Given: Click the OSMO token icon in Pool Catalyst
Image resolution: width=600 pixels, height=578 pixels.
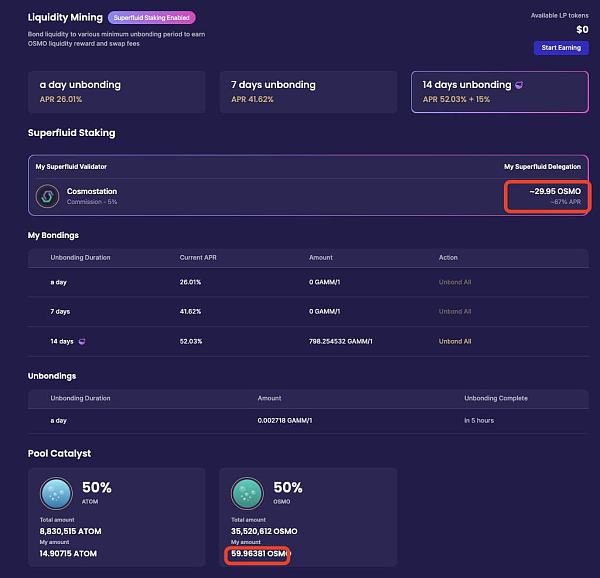Looking at the screenshot, I should pos(248,493).
